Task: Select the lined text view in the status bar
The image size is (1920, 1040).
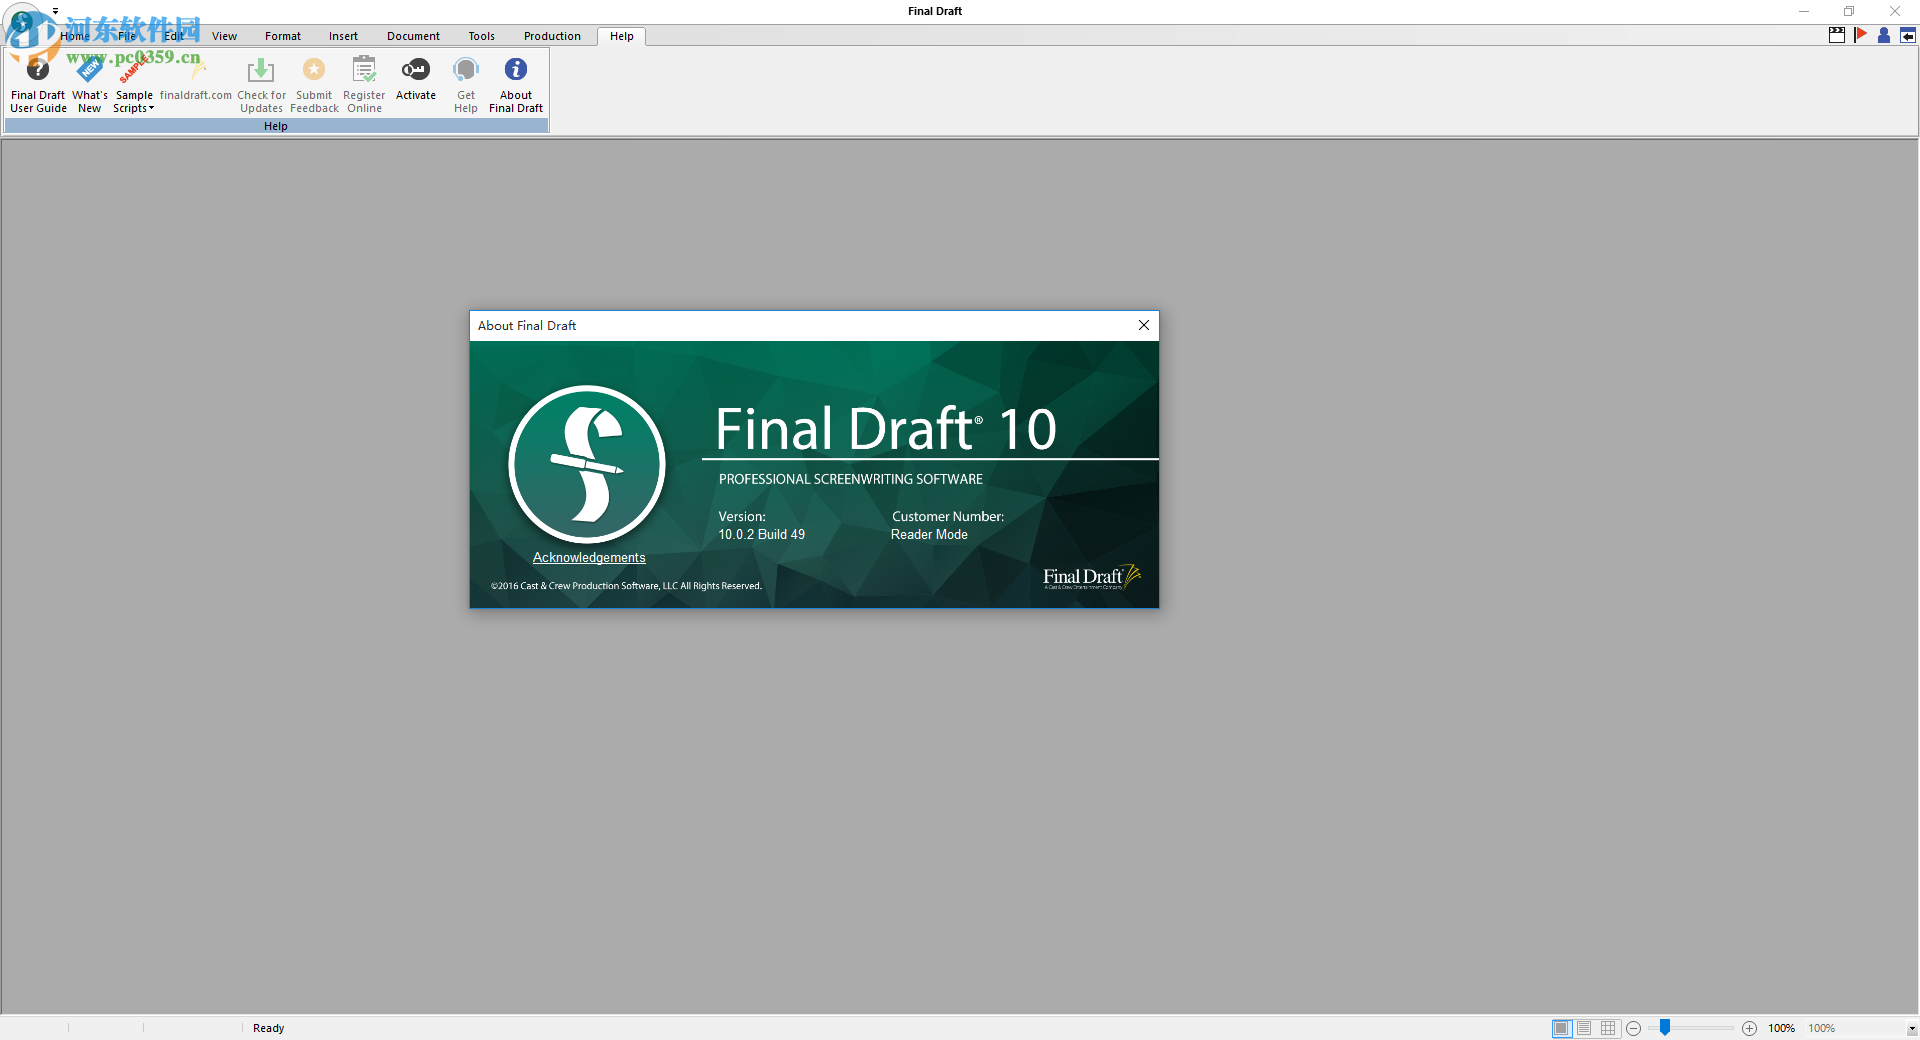Action: pyautogui.click(x=1584, y=1028)
